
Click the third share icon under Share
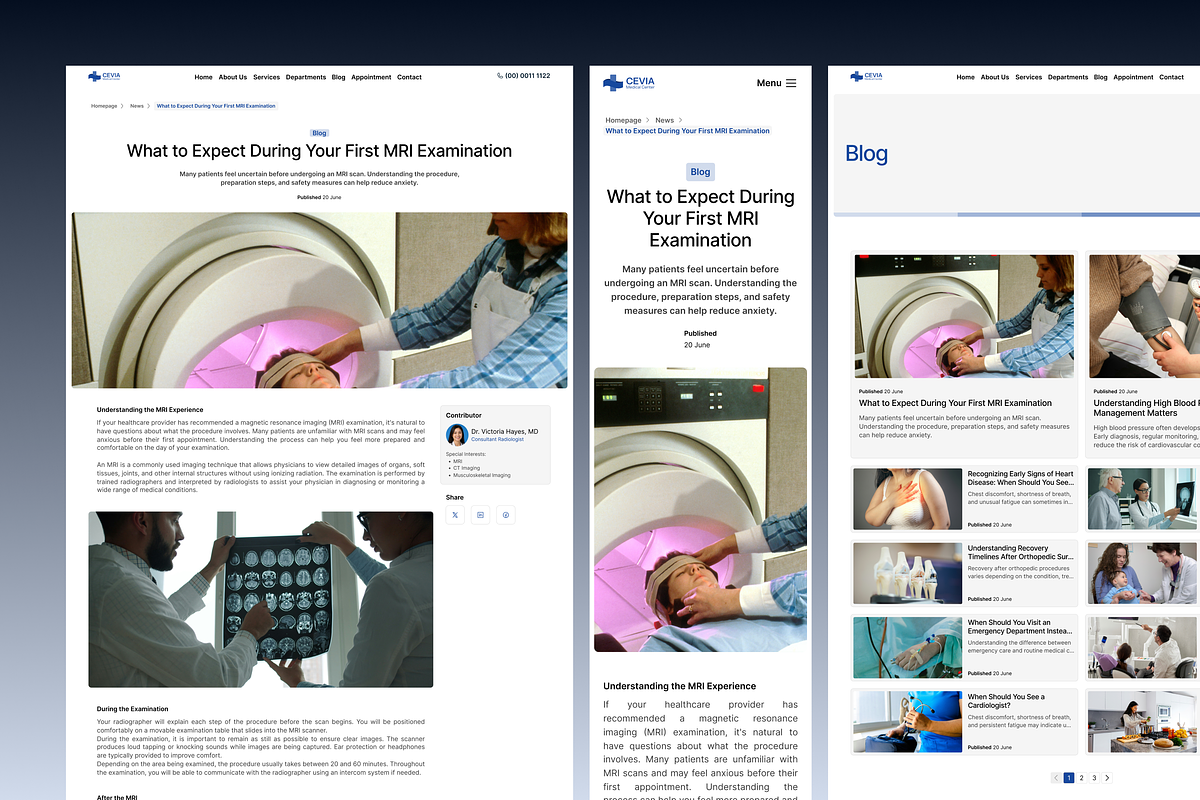pos(506,515)
